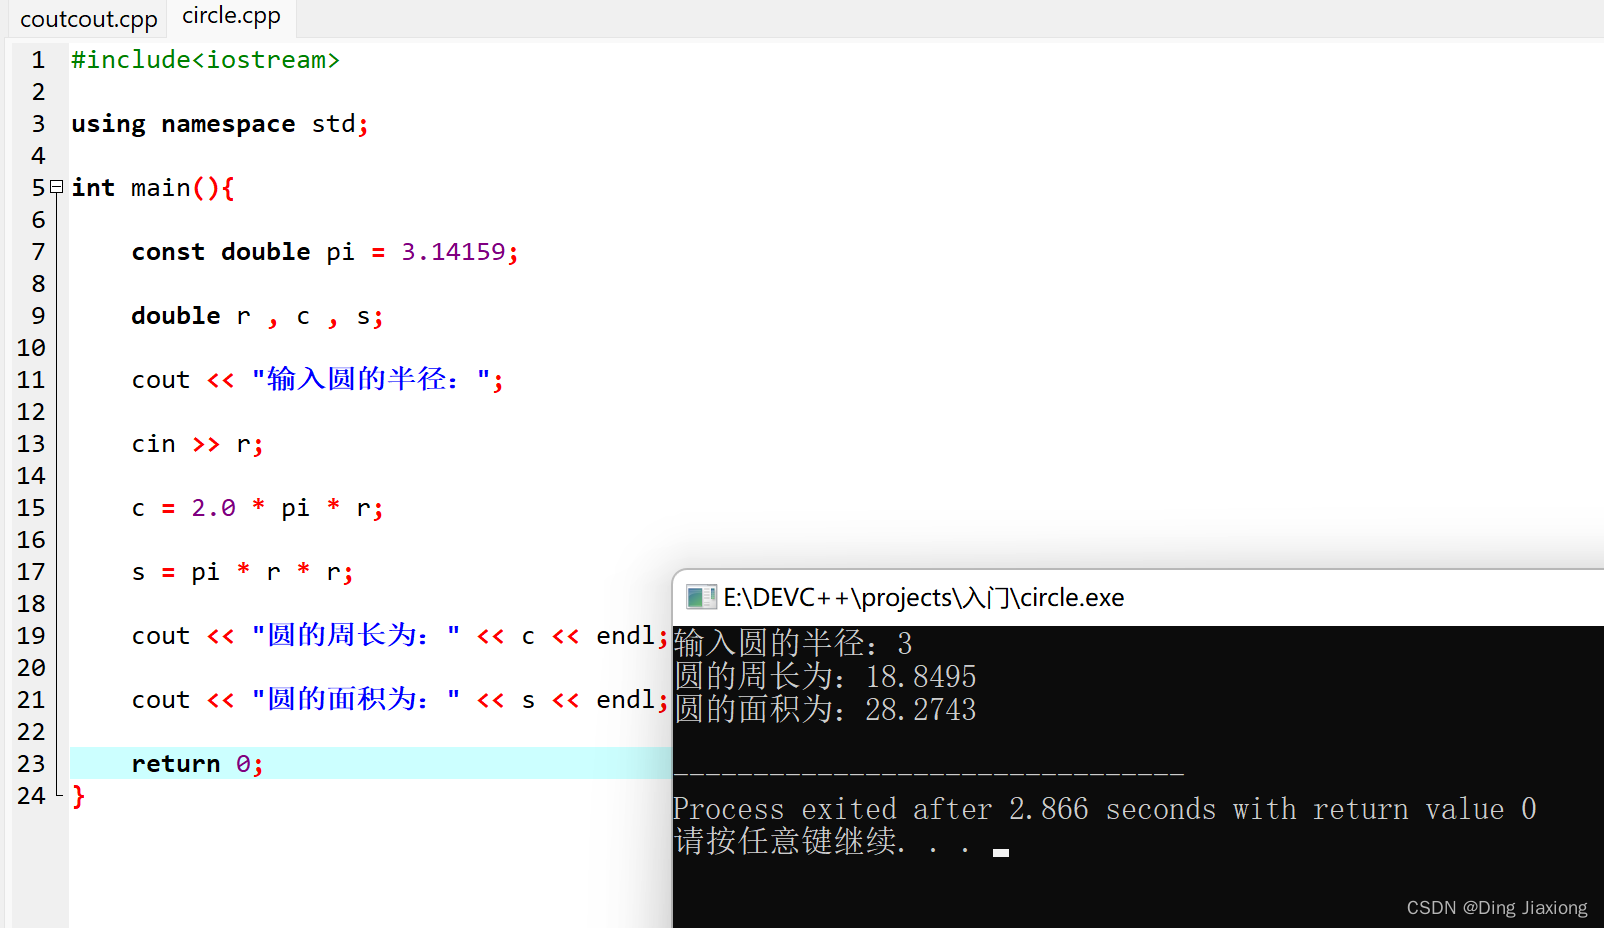The height and width of the screenshot is (928, 1604).
Task: Select the circle.cpp editor tab
Action: tap(231, 16)
